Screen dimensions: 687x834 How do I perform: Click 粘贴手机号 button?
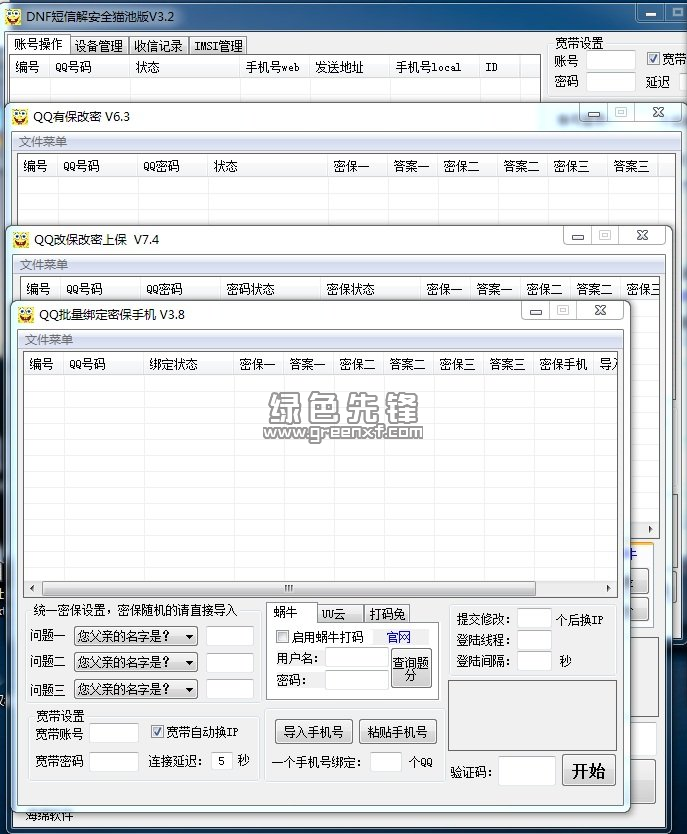click(397, 732)
